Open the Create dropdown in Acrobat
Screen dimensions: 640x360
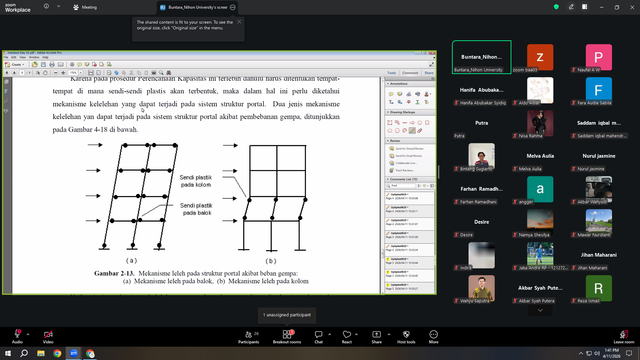pyautogui.click(x=15, y=64)
